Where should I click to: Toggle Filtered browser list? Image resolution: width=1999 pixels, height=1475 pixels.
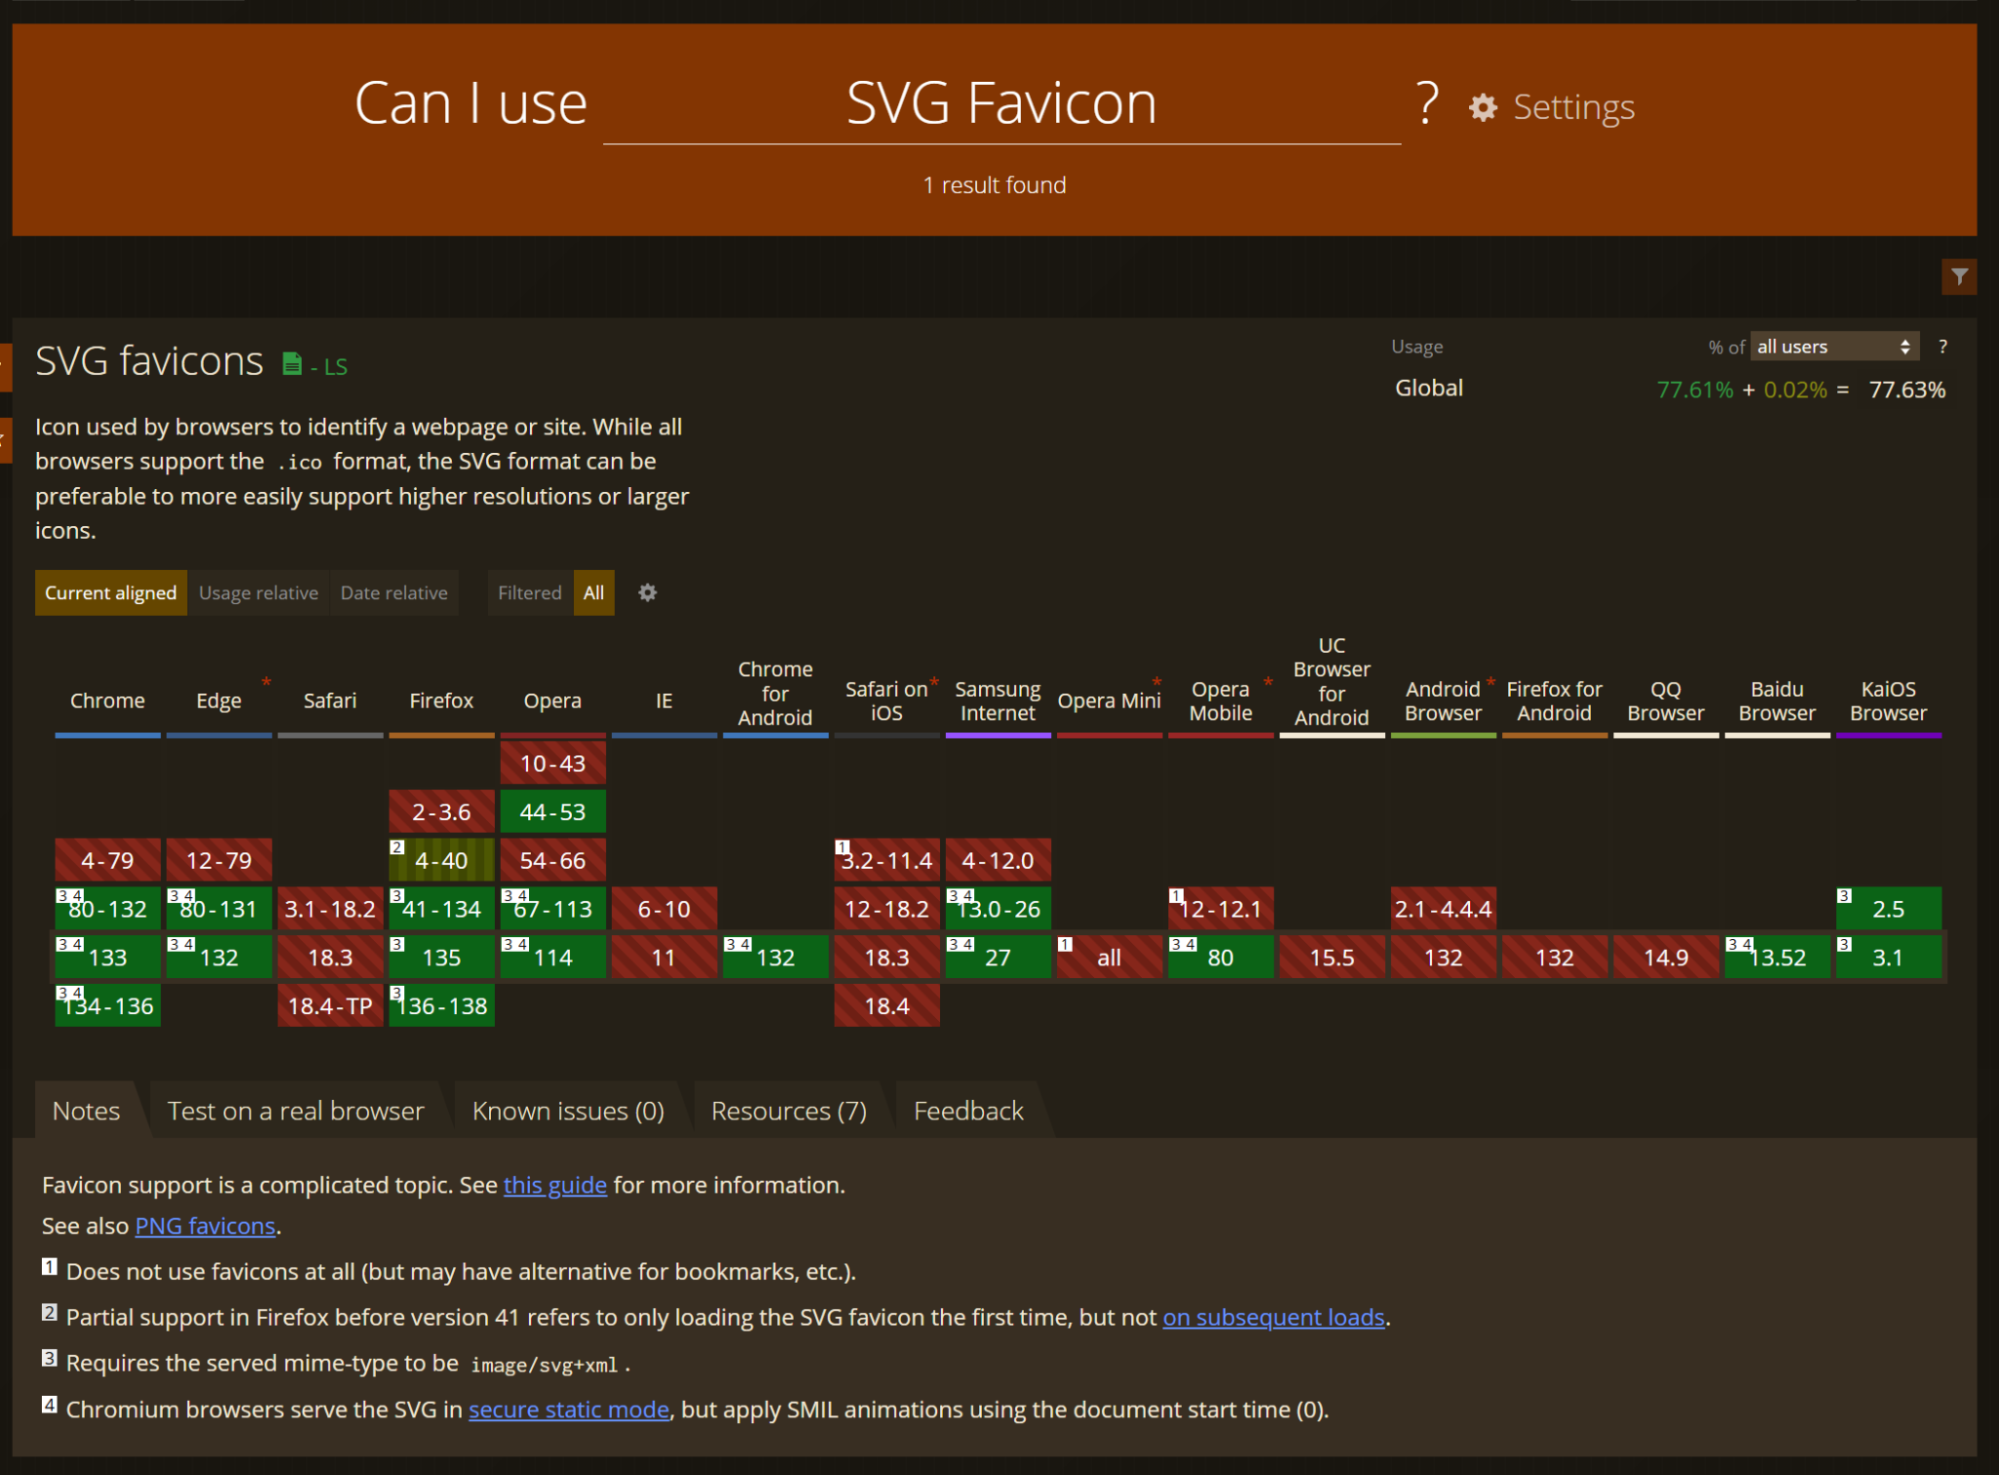point(530,593)
